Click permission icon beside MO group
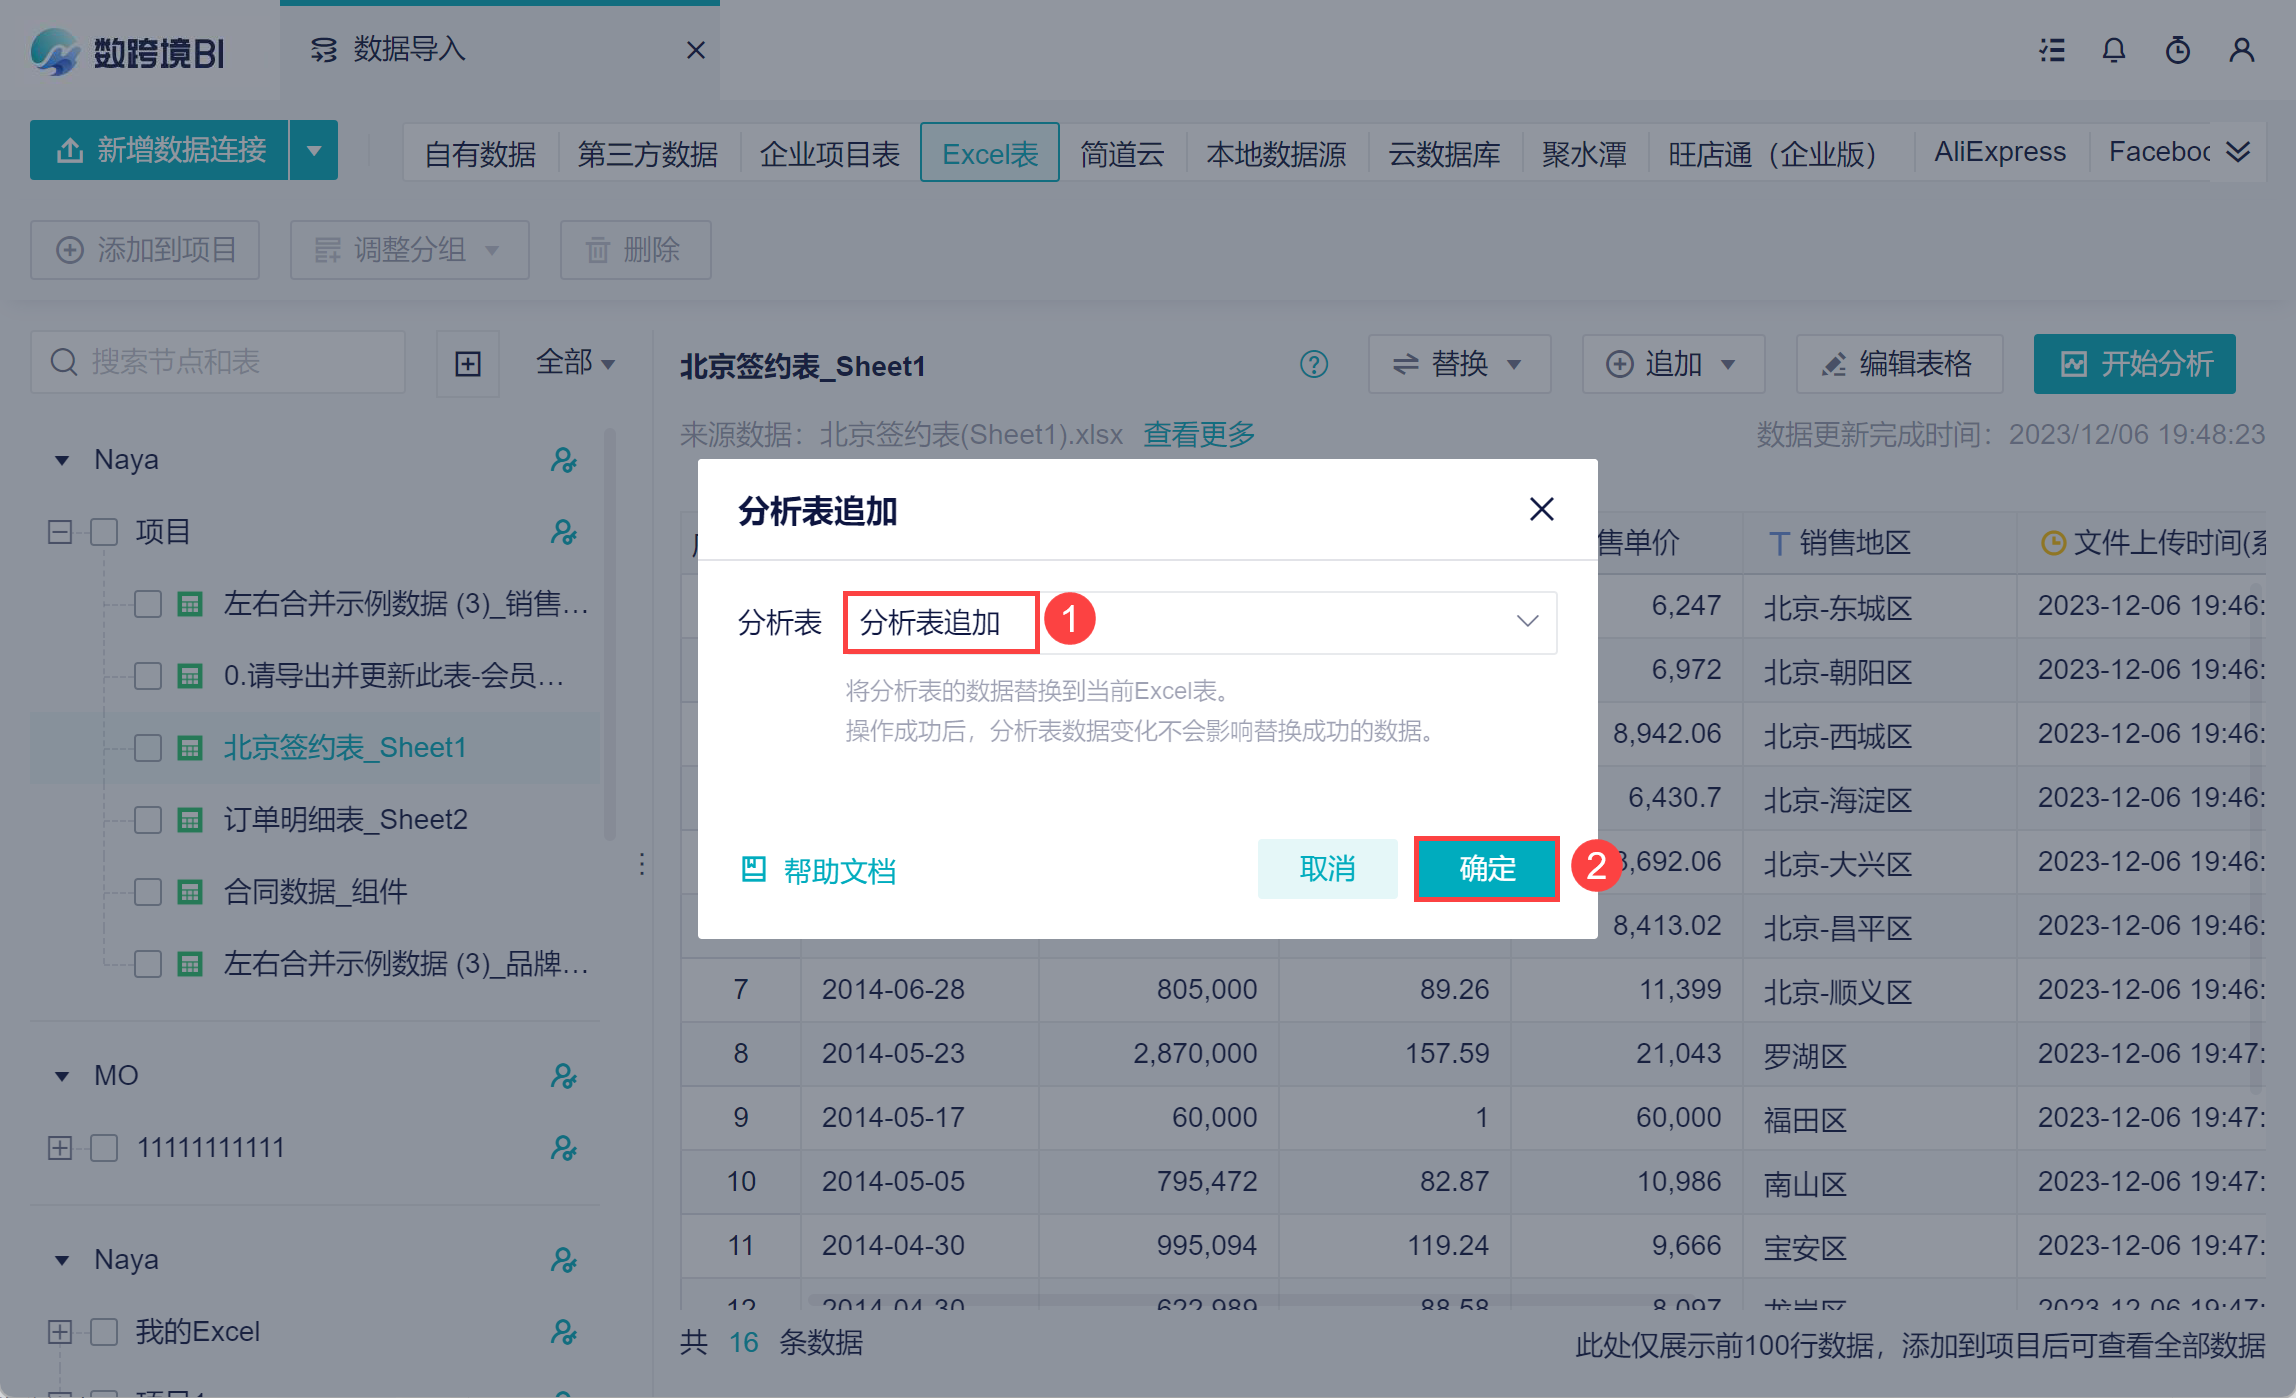Viewport: 2296px width, 1398px height. 564,1076
